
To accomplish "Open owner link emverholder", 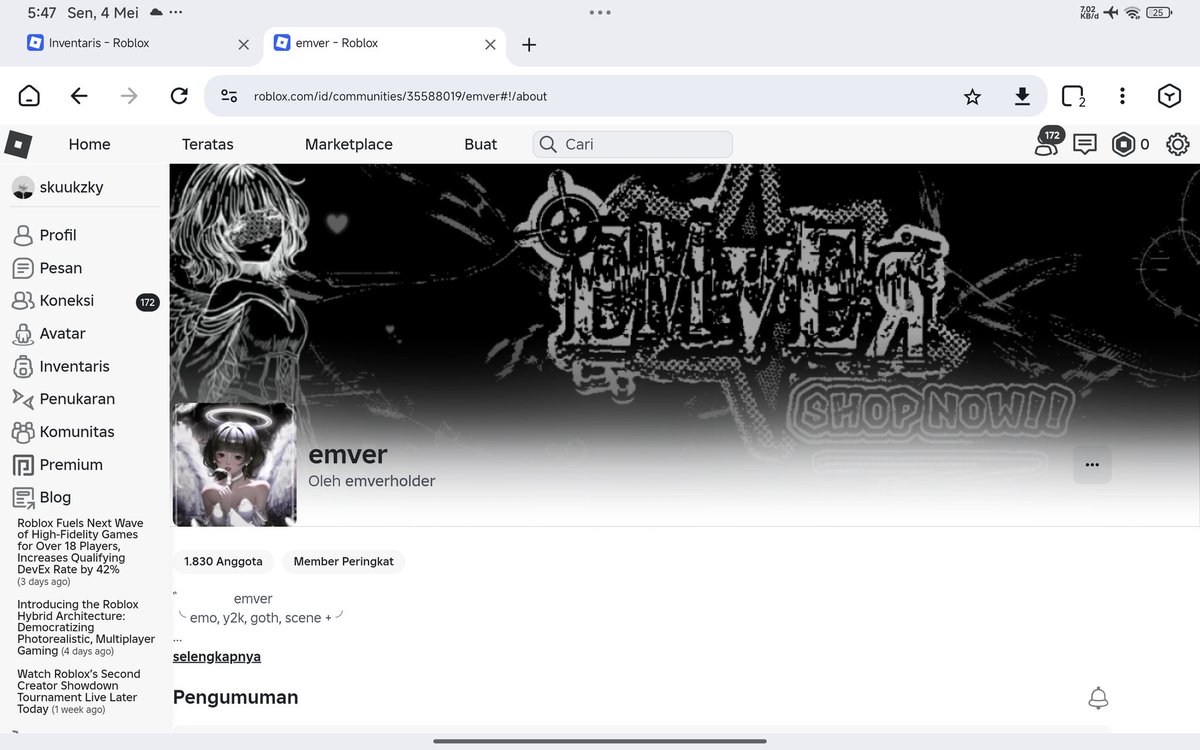I will (390, 481).
